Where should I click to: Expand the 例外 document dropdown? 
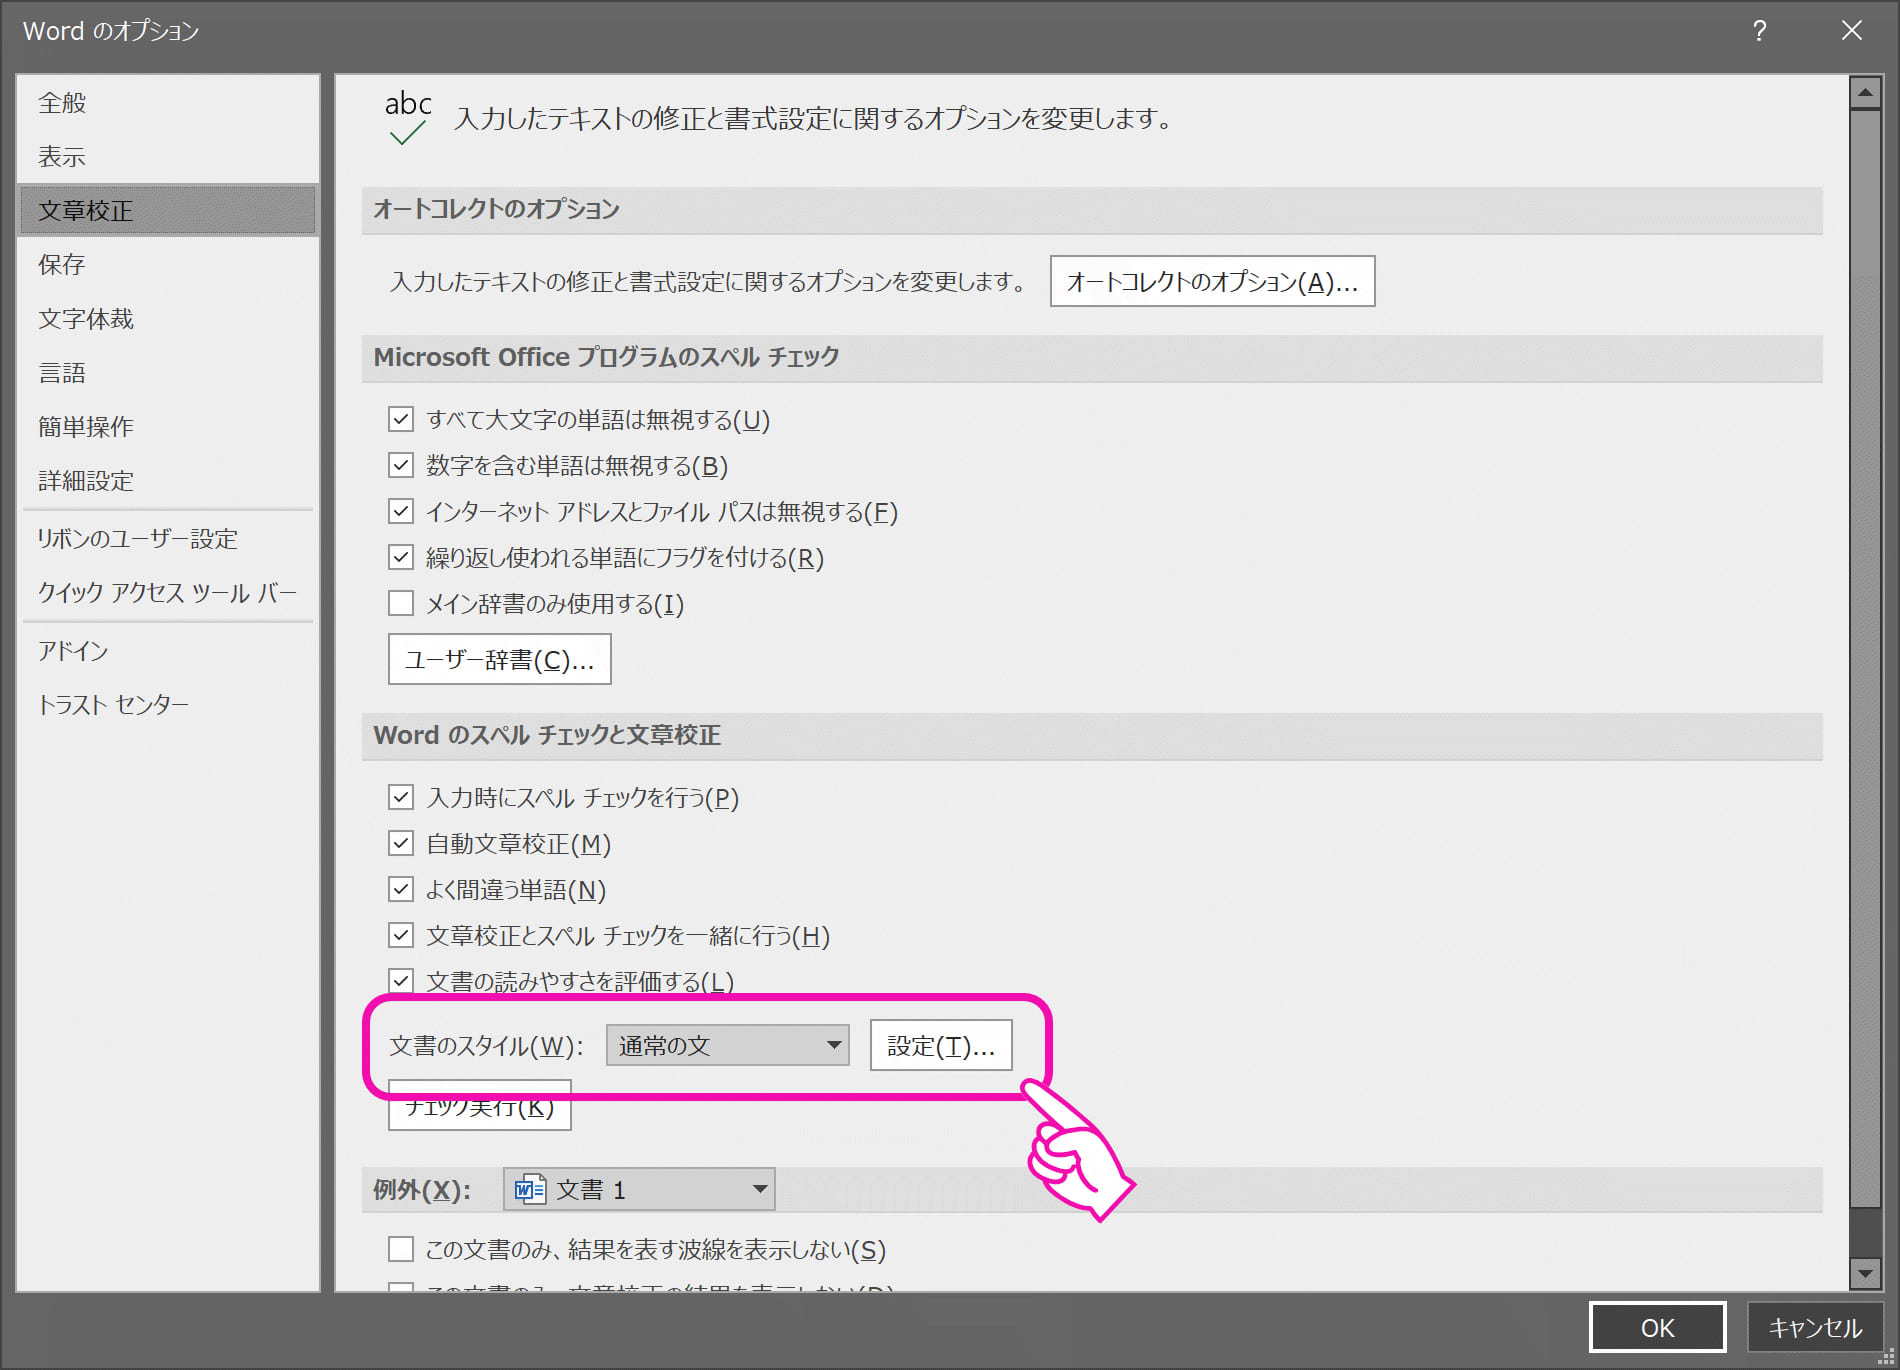tap(639, 1189)
